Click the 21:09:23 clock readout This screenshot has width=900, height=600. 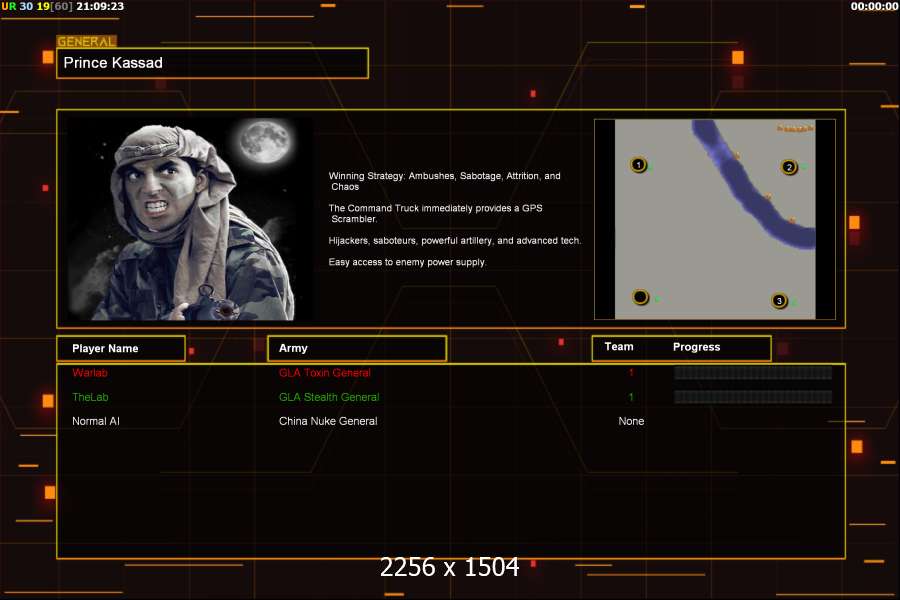tap(100, 6)
